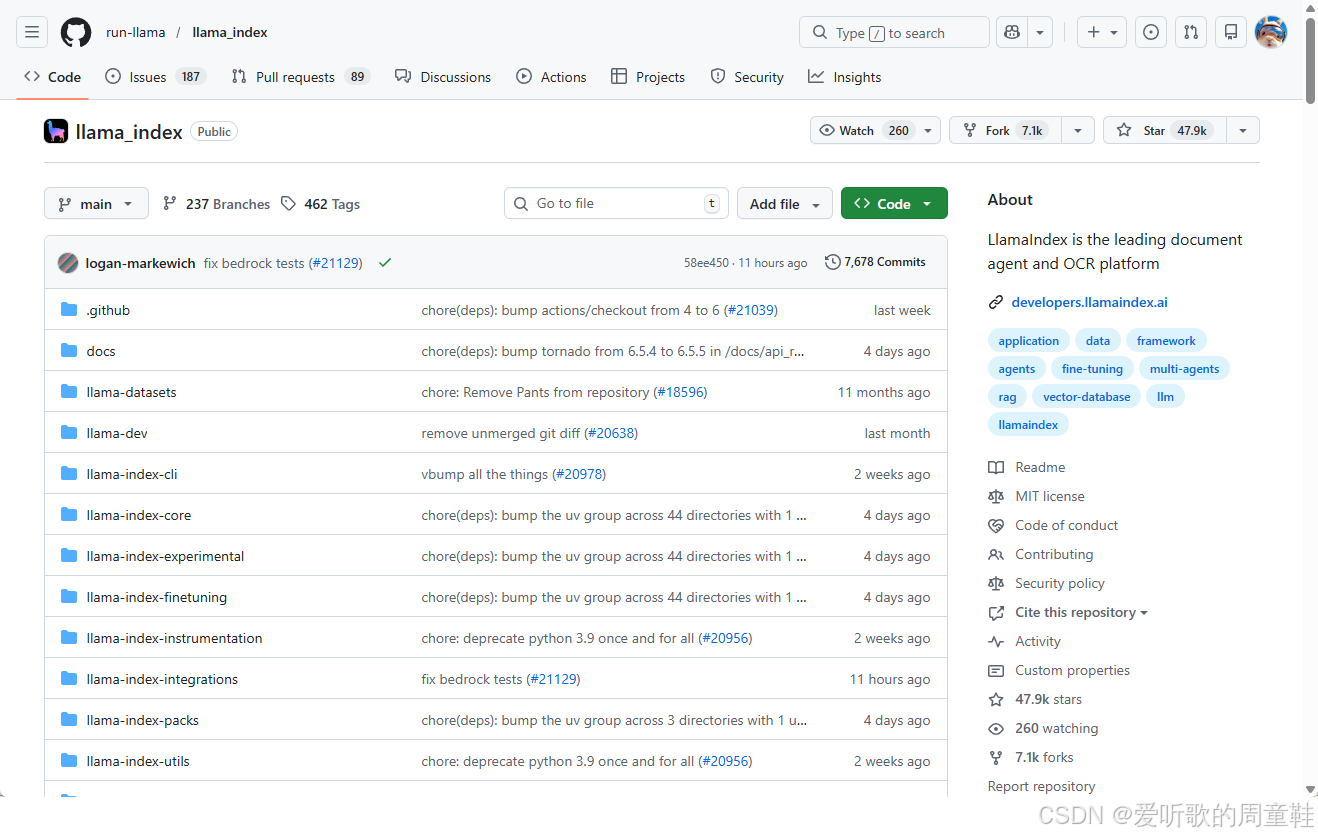The image size is (1318, 837).
Task: Open the llama-datasets folder
Action: (x=131, y=392)
